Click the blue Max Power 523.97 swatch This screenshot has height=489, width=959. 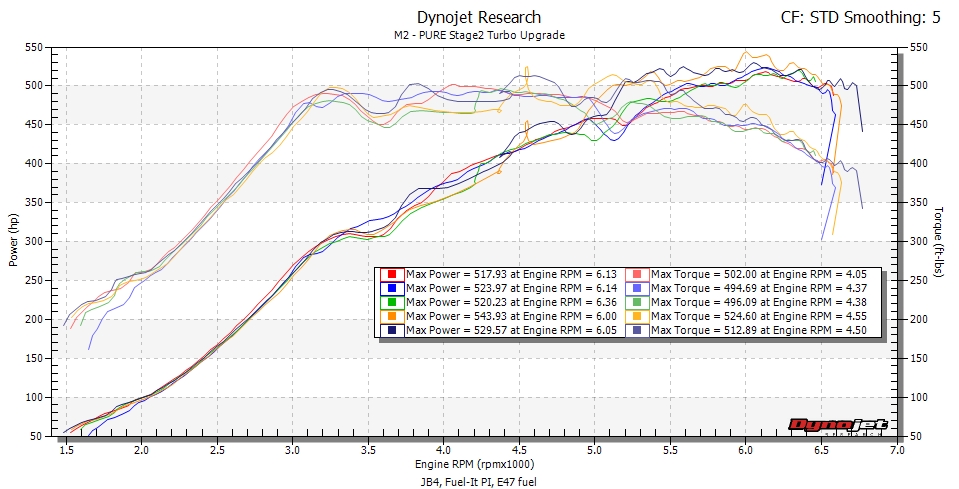coord(392,288)
